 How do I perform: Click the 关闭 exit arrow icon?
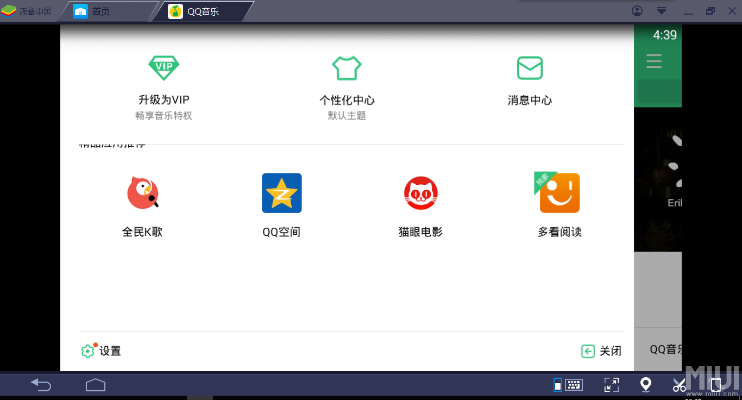click(588, 351)
